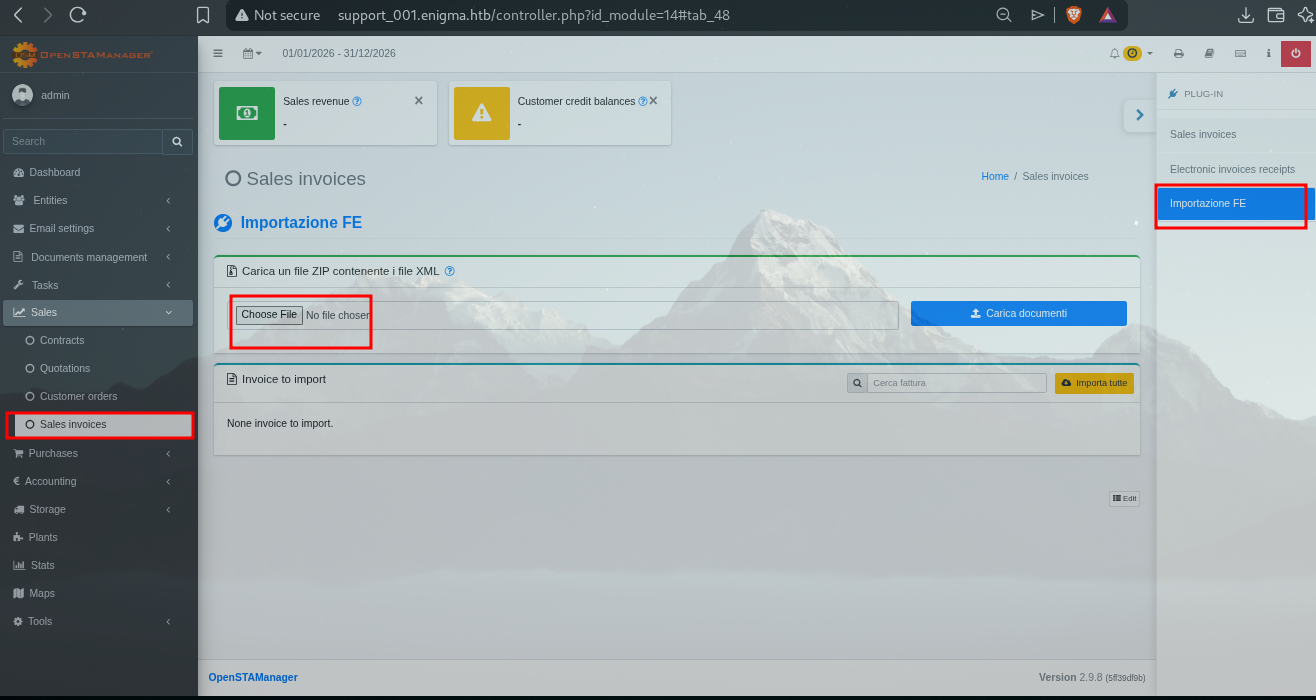Open the manual book icon

[x=1209, y=53]
